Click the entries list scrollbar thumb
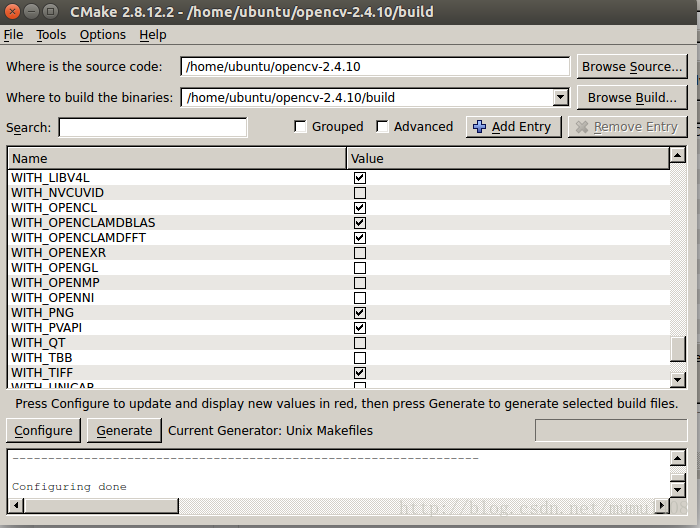 [678, 349]
